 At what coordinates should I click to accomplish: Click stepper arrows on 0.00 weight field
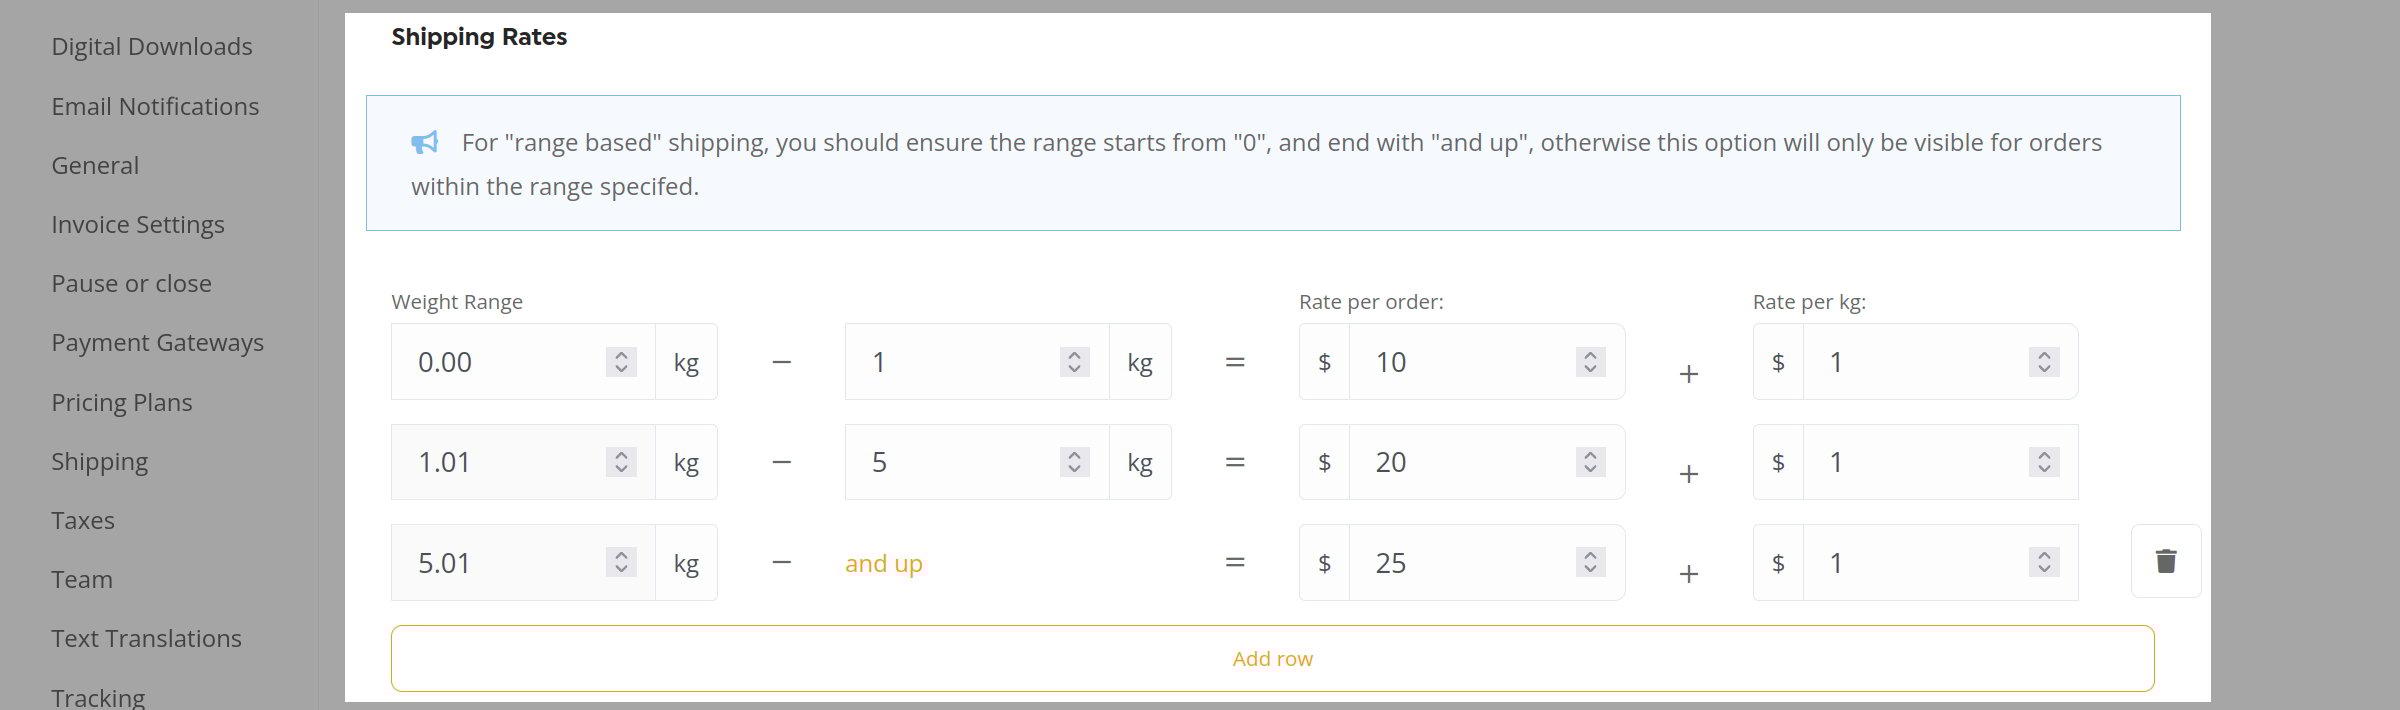(621, 362)
